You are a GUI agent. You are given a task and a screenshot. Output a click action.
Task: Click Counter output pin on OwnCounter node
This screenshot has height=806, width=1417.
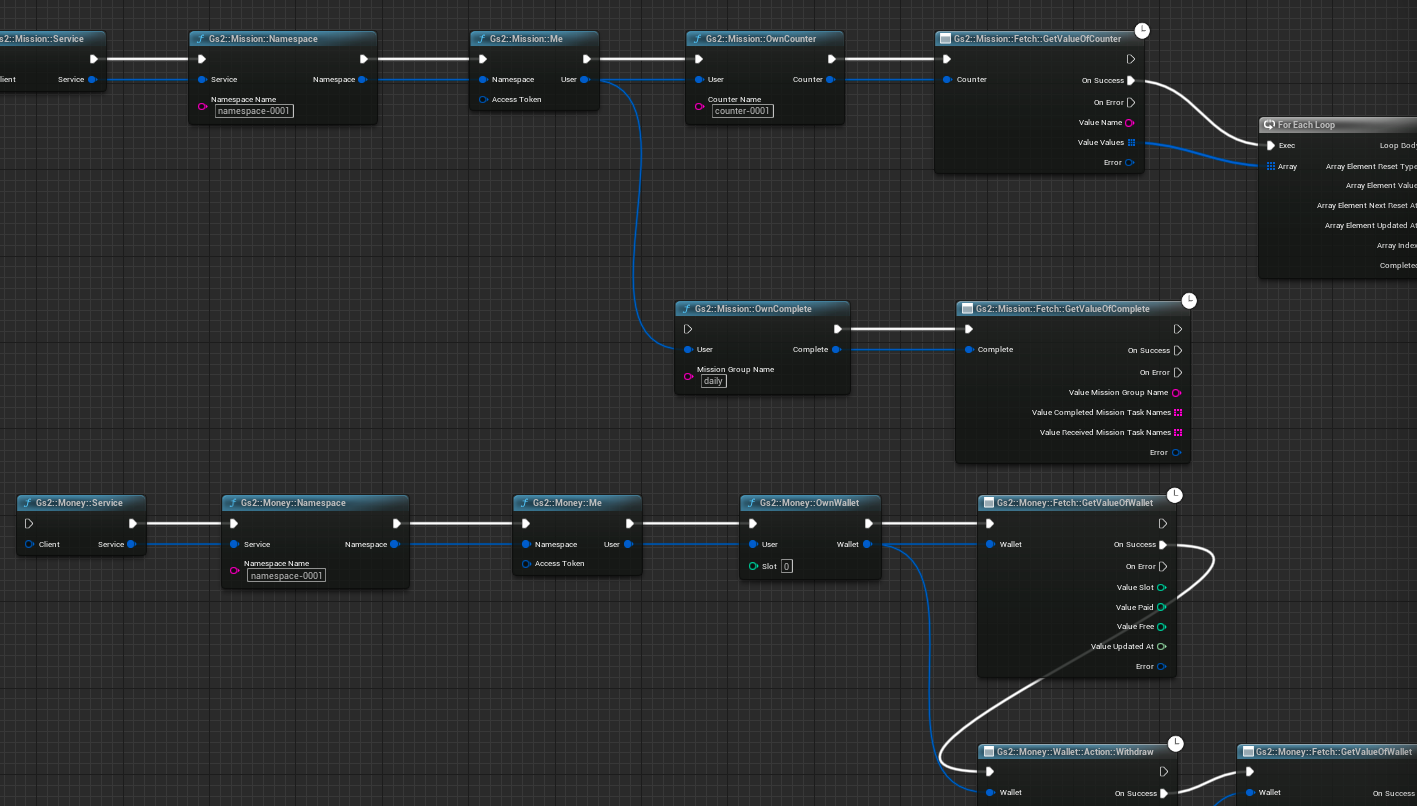click(831, 79)
